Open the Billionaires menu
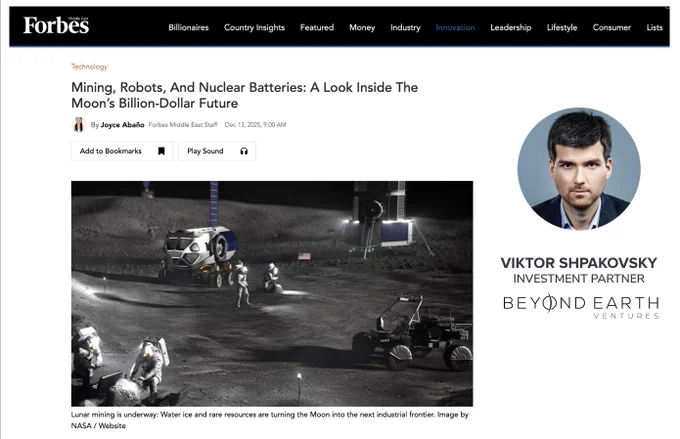The width and height of the screenshot is (680, 439). click(x=188, y=27)
